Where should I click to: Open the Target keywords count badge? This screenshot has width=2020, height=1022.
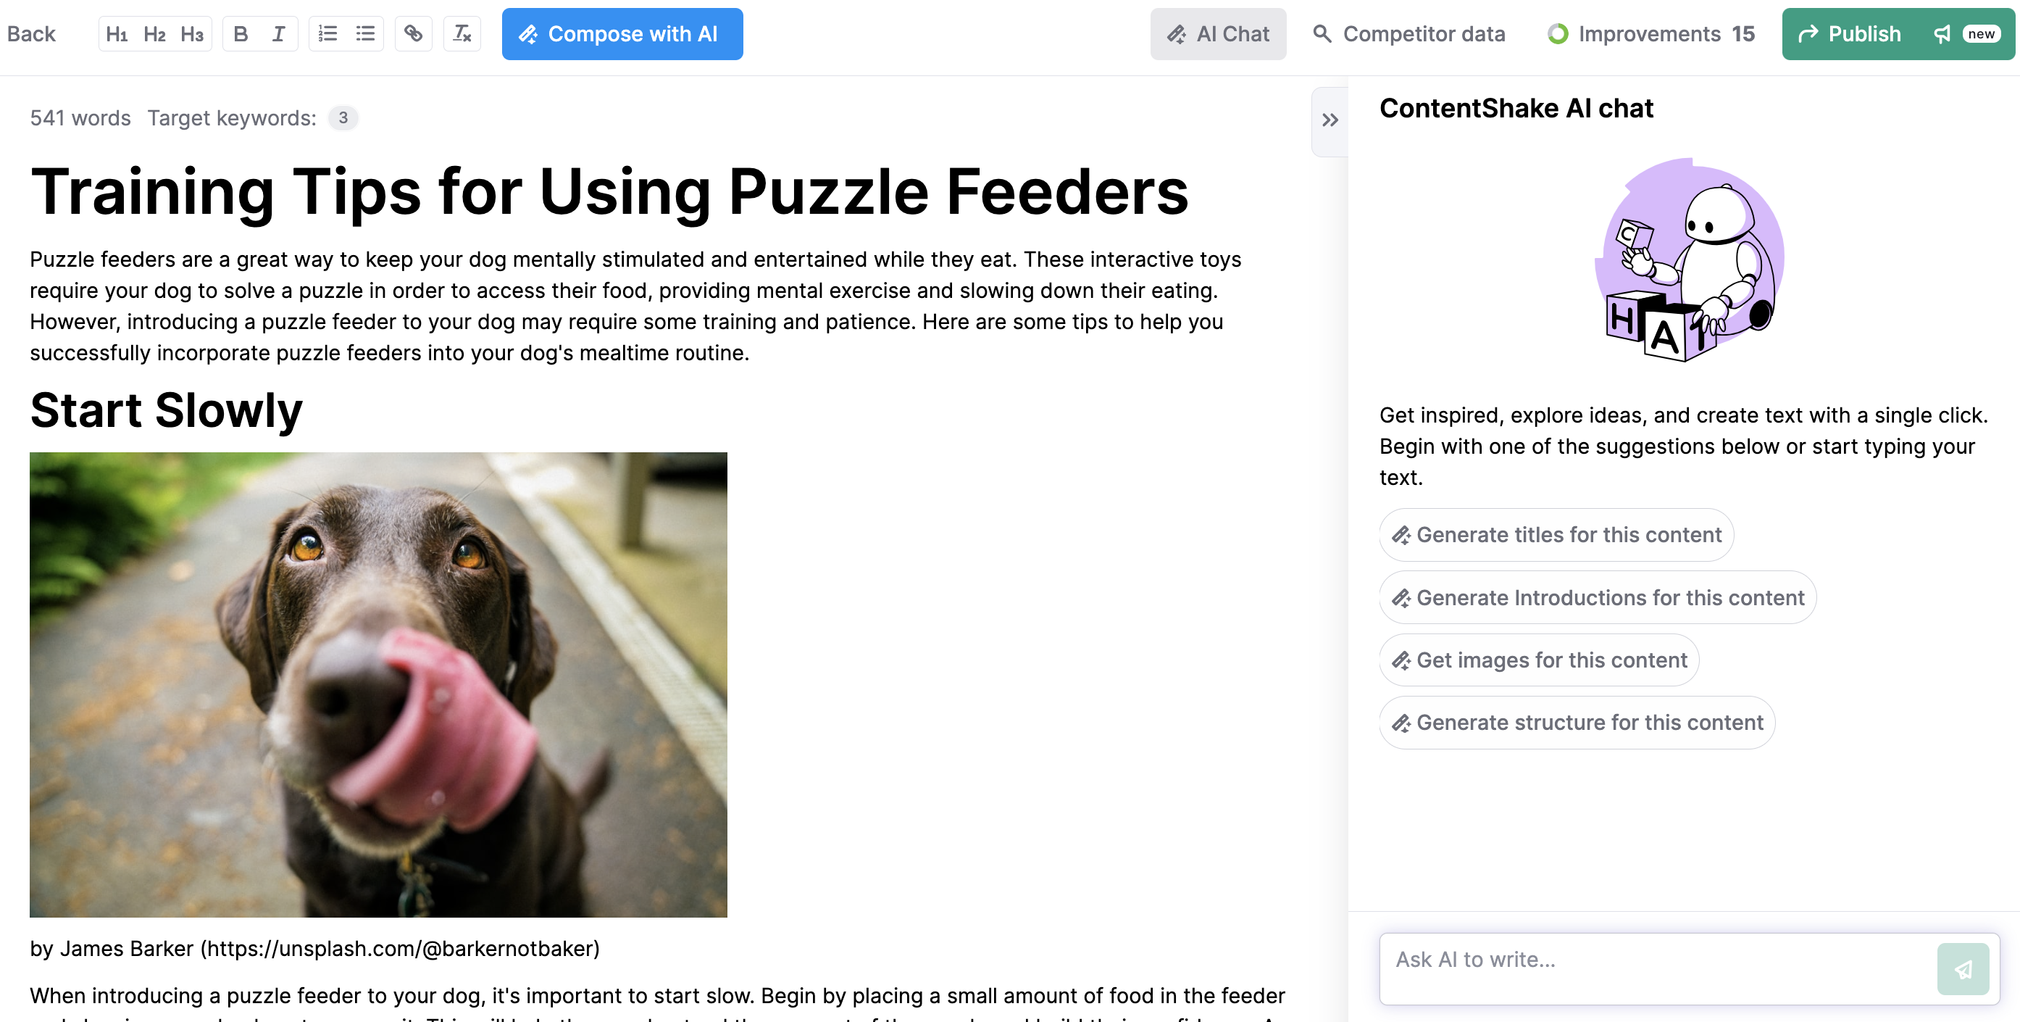[x=343, y=118]
